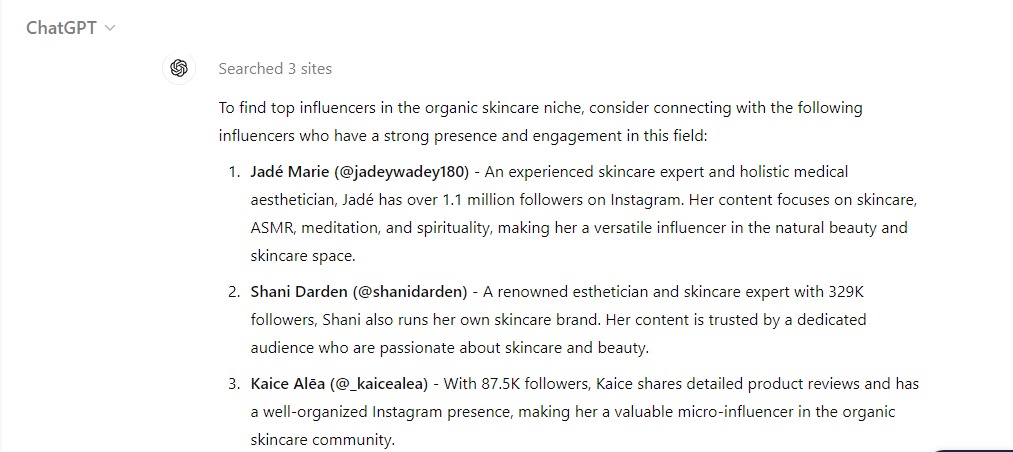The height and width of the screenshot is (452, 1013).
Task: Click the Kaice Alēa bold name
Action: coord(287,384)
